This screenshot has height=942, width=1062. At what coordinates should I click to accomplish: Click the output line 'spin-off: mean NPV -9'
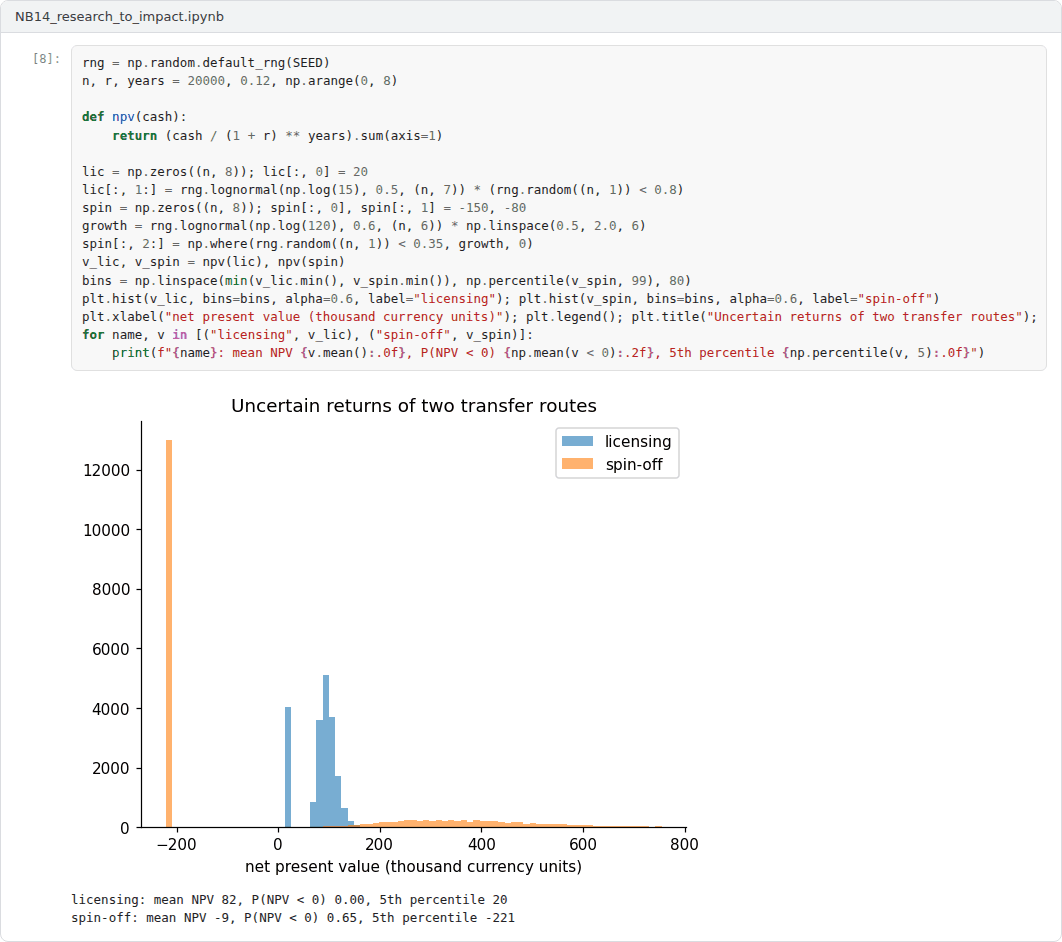pos(293,918)
